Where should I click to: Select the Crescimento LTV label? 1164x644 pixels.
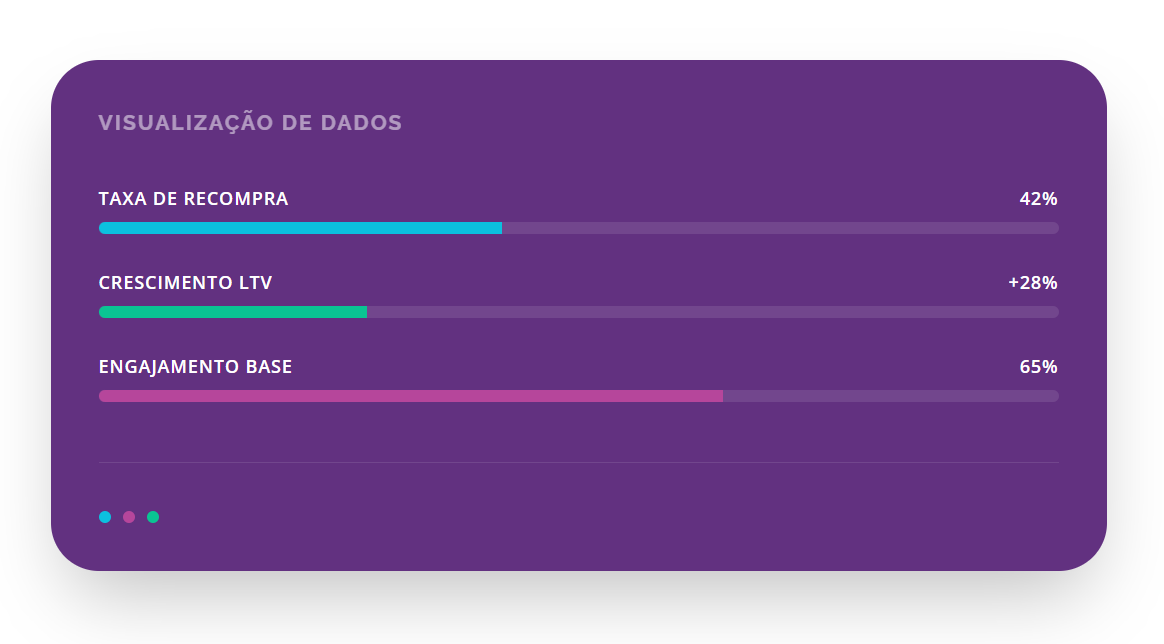pyautogui.click(x=184, y=282)
